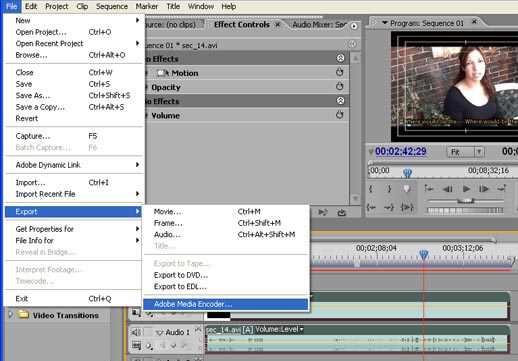Click the 00:02:42:29 current timecode

400,151
